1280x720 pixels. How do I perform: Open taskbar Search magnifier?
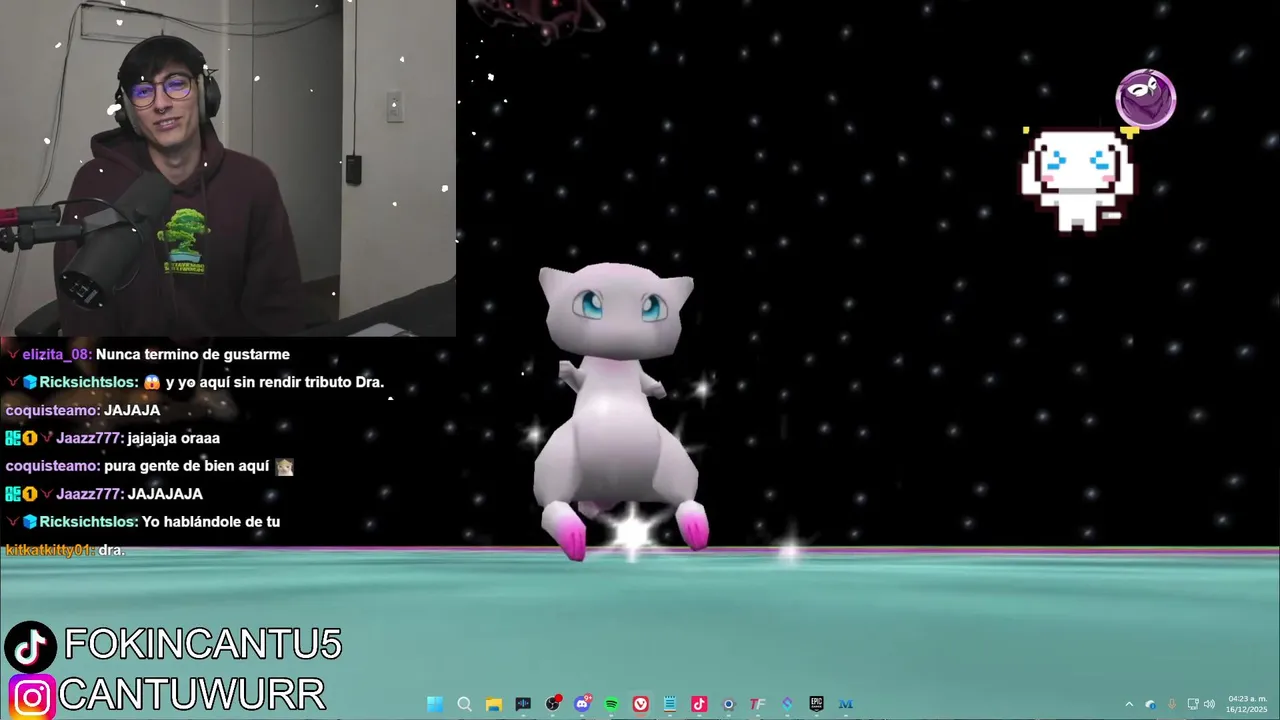464,704
